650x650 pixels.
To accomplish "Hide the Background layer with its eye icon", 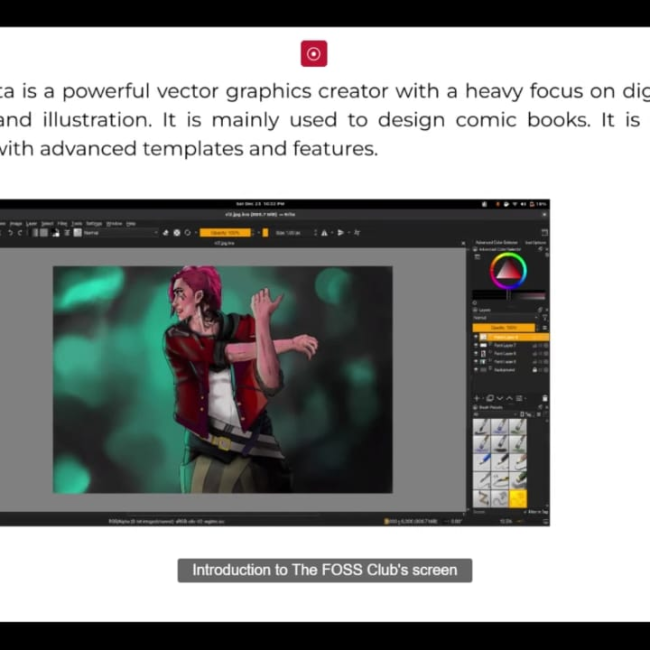I will pos(476,369).
